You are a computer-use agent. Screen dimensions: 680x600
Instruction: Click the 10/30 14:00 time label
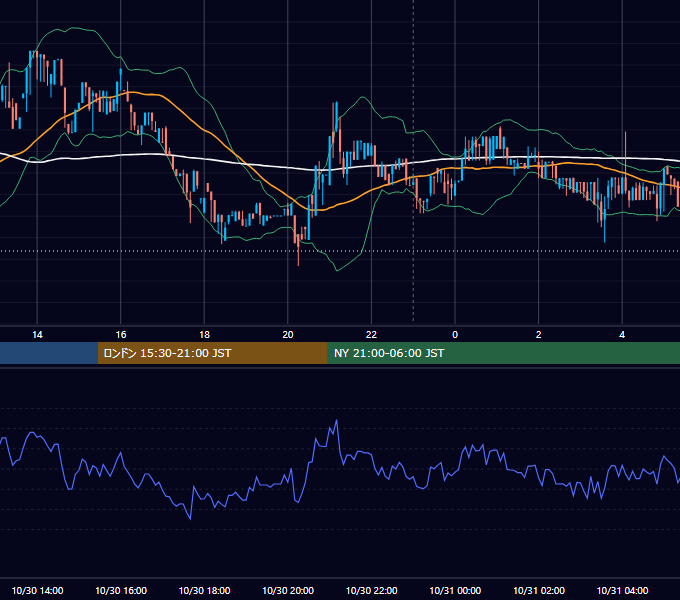[x=37, y=590]
